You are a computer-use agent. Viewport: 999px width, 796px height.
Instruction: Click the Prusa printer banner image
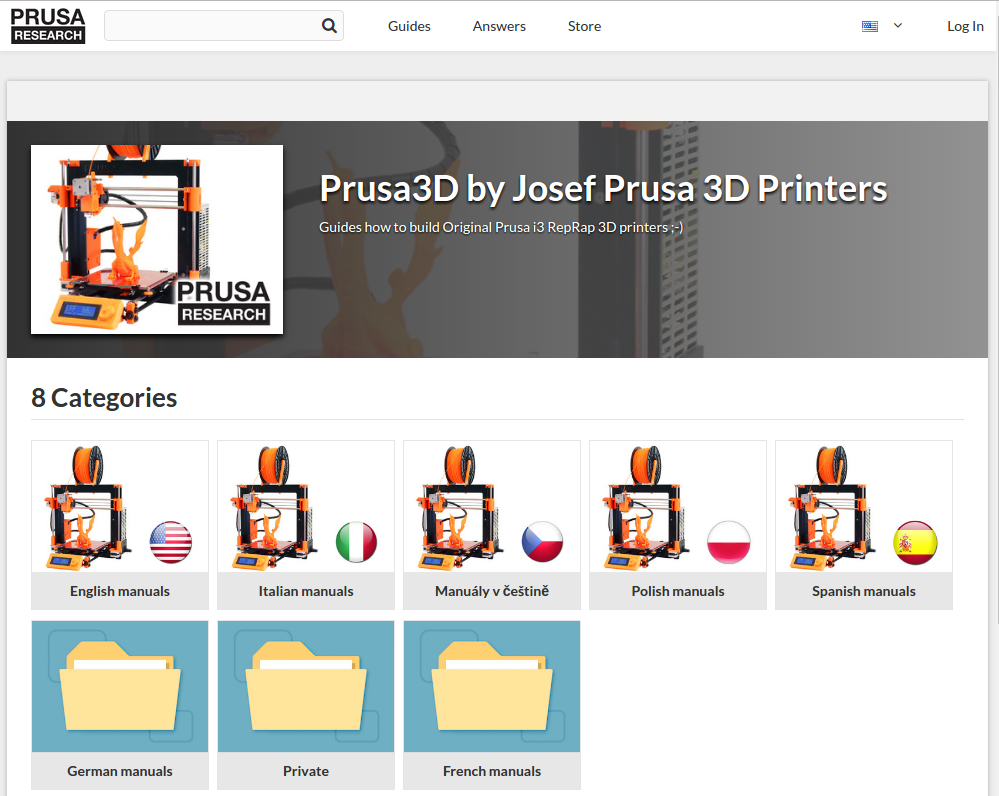click(157, 239)
